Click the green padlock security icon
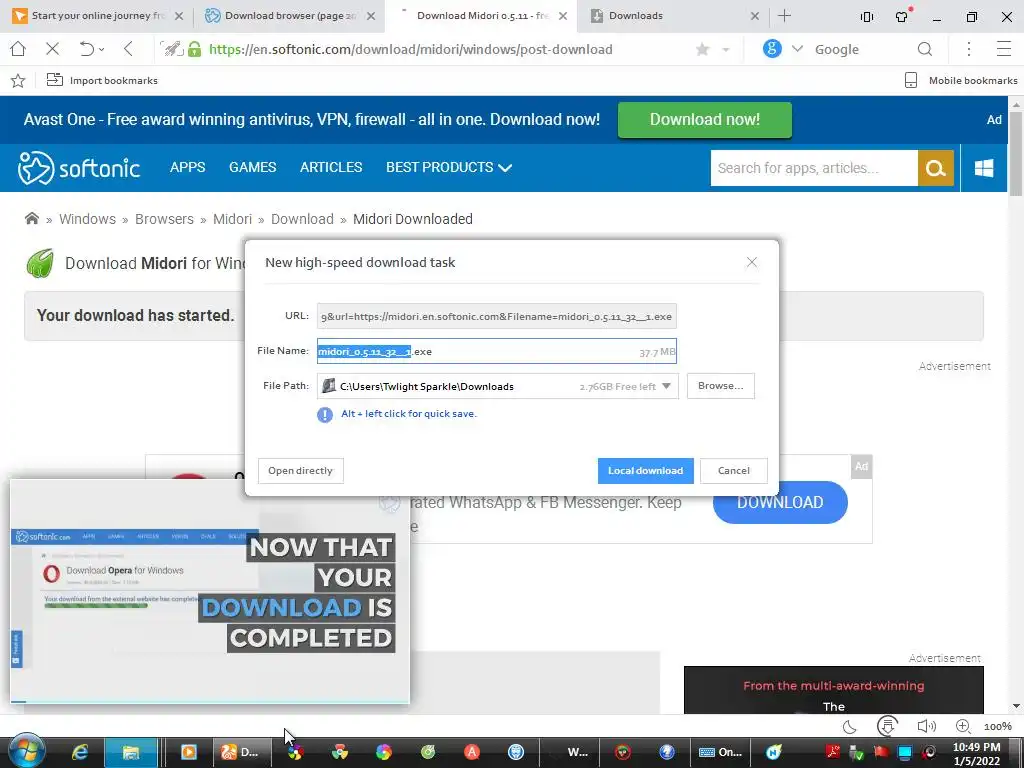 pyautogui.click(x=195, y=49)
